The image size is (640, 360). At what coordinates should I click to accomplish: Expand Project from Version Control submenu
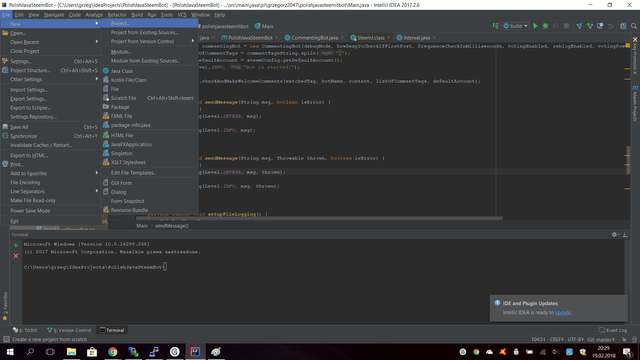150,41
